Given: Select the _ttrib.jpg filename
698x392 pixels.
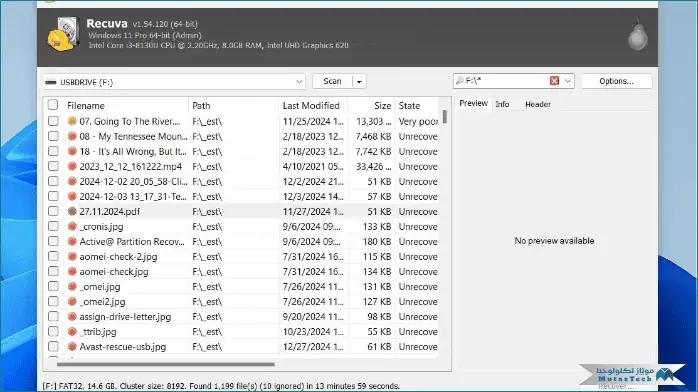Looking at the screenshot, I should point(98,331).
